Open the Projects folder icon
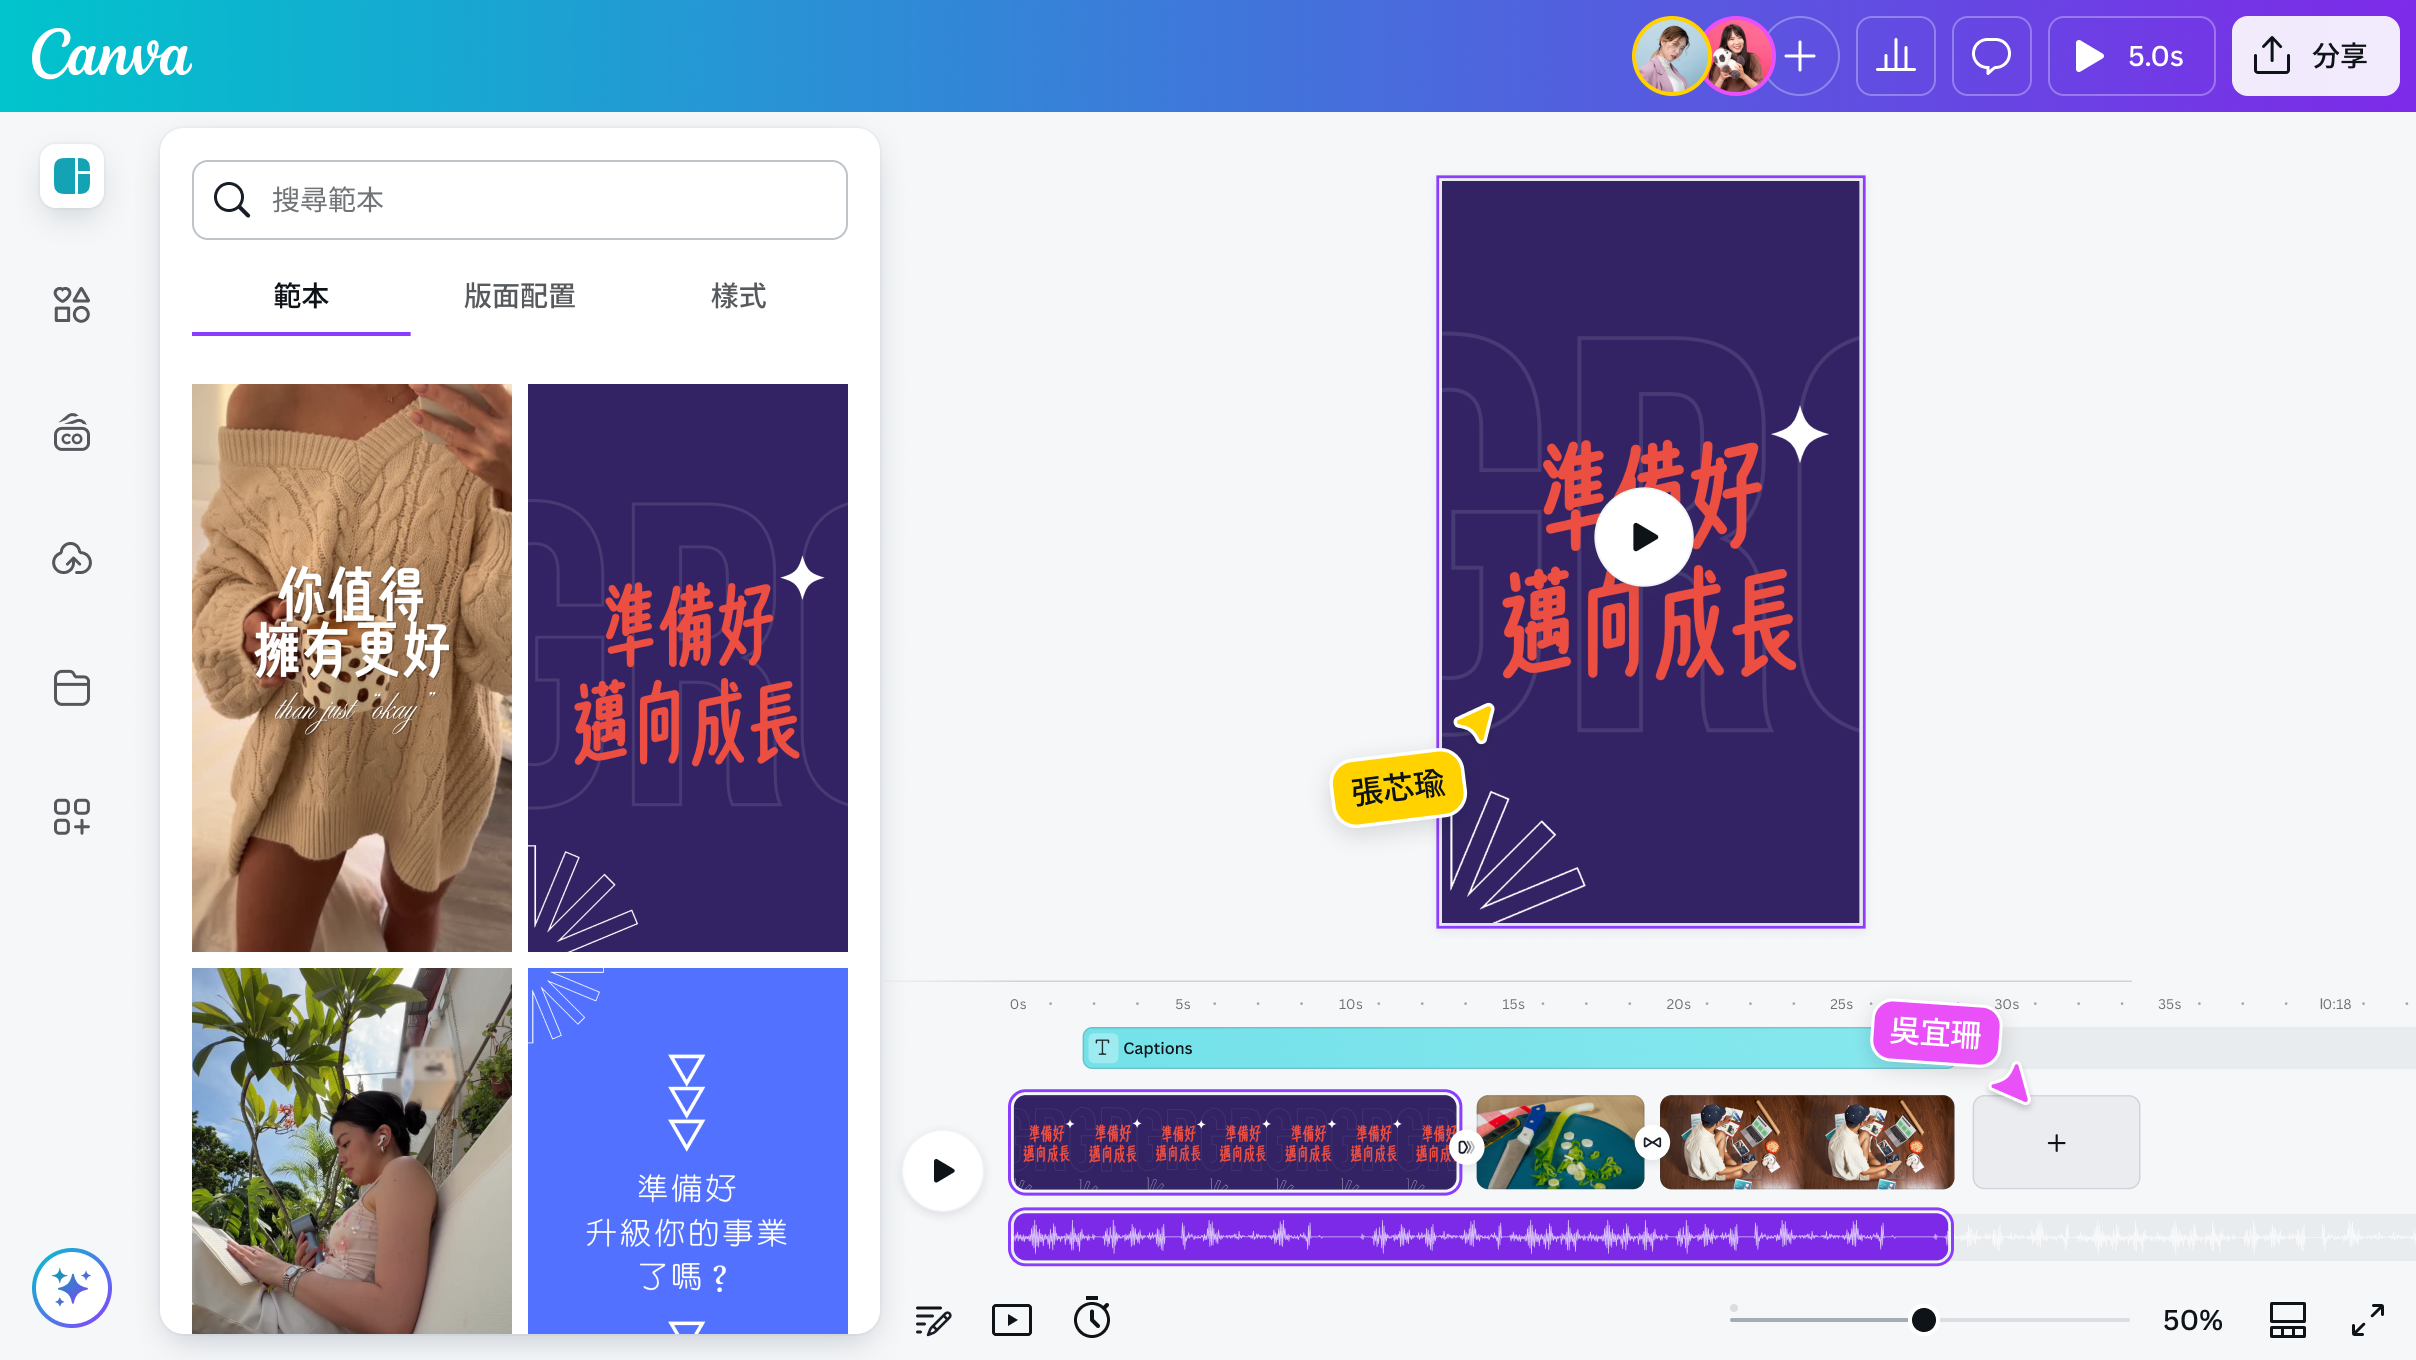The width and height of the screenshot is (2416, 1360). 72,688
